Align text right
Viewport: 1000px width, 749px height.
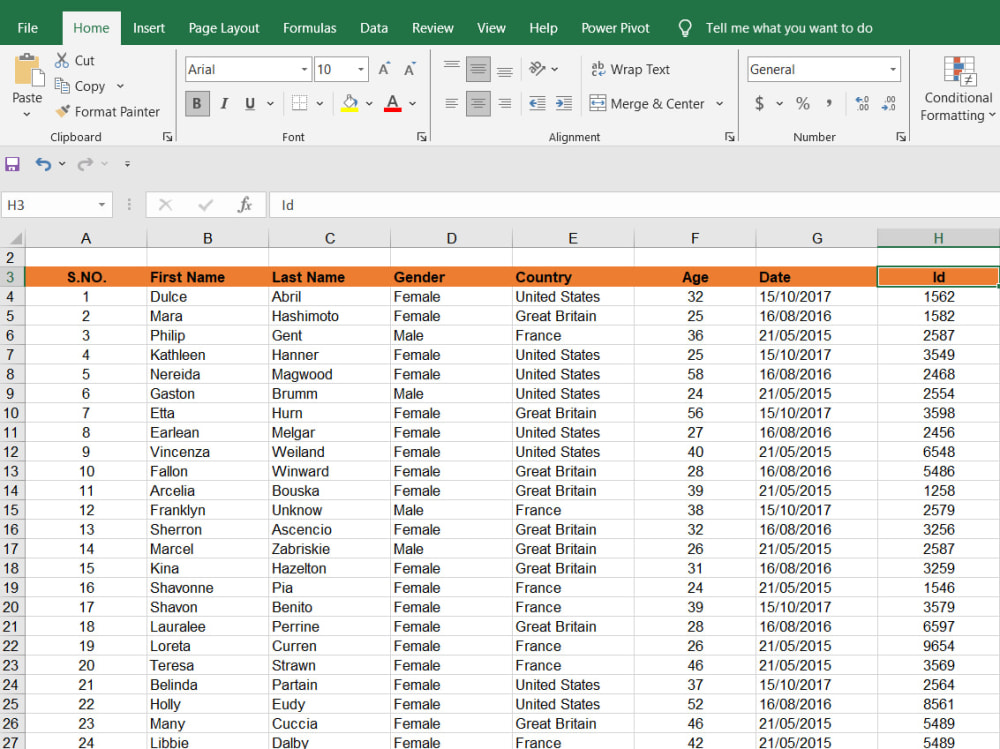click(x=504, y=103)
